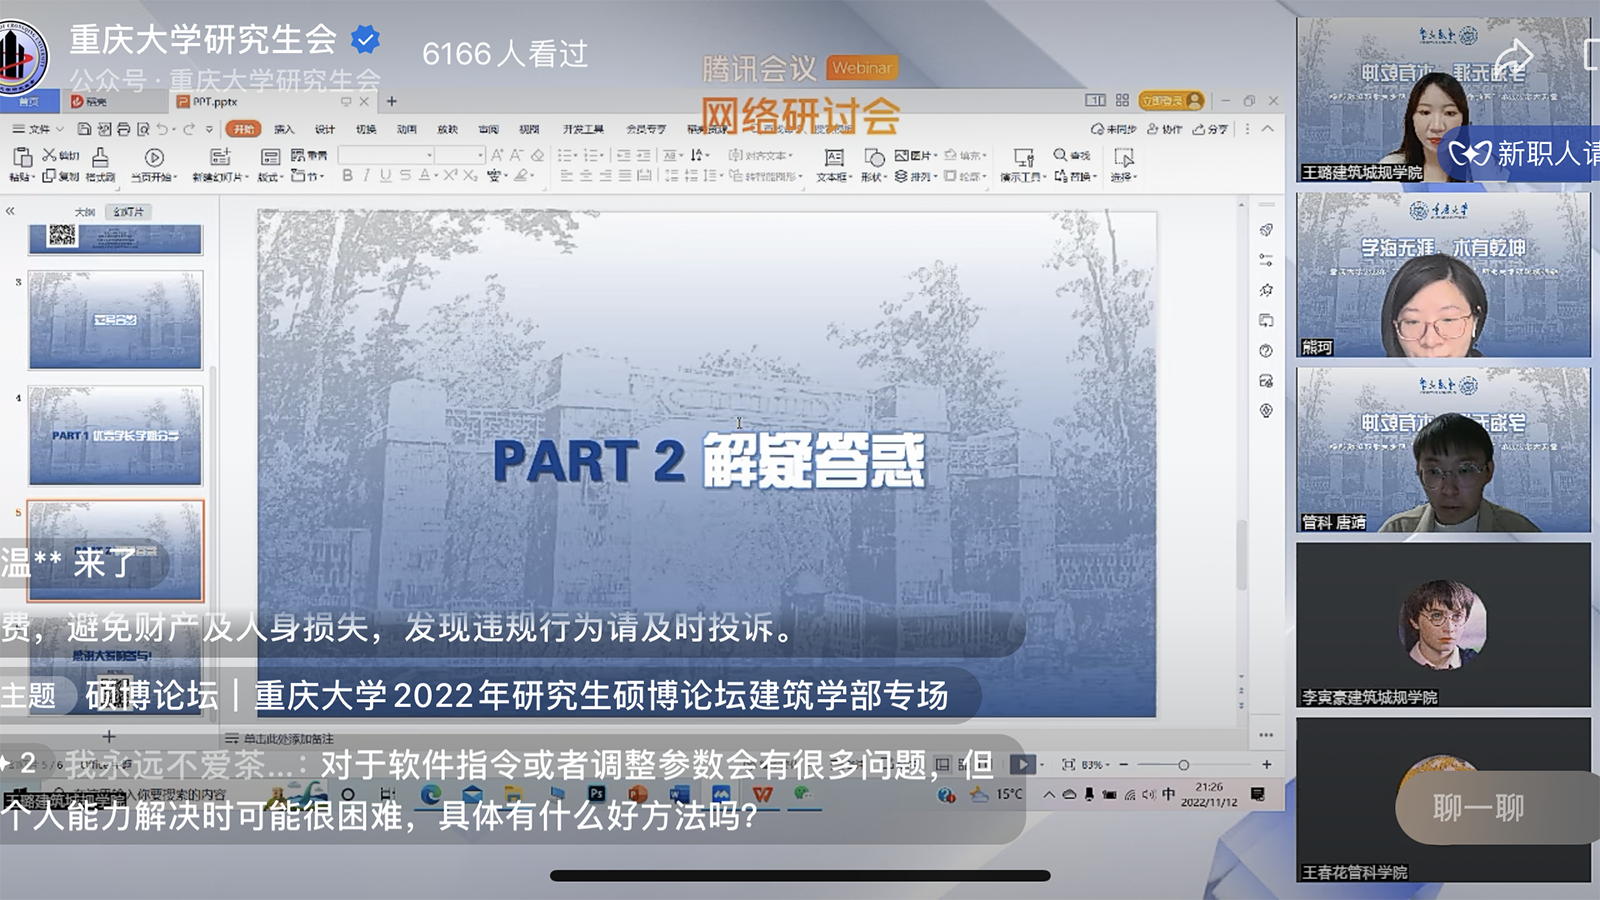Click the livestream share arrow icon
Viewport: 1600px width, 900px height.
pos(1514,58)
